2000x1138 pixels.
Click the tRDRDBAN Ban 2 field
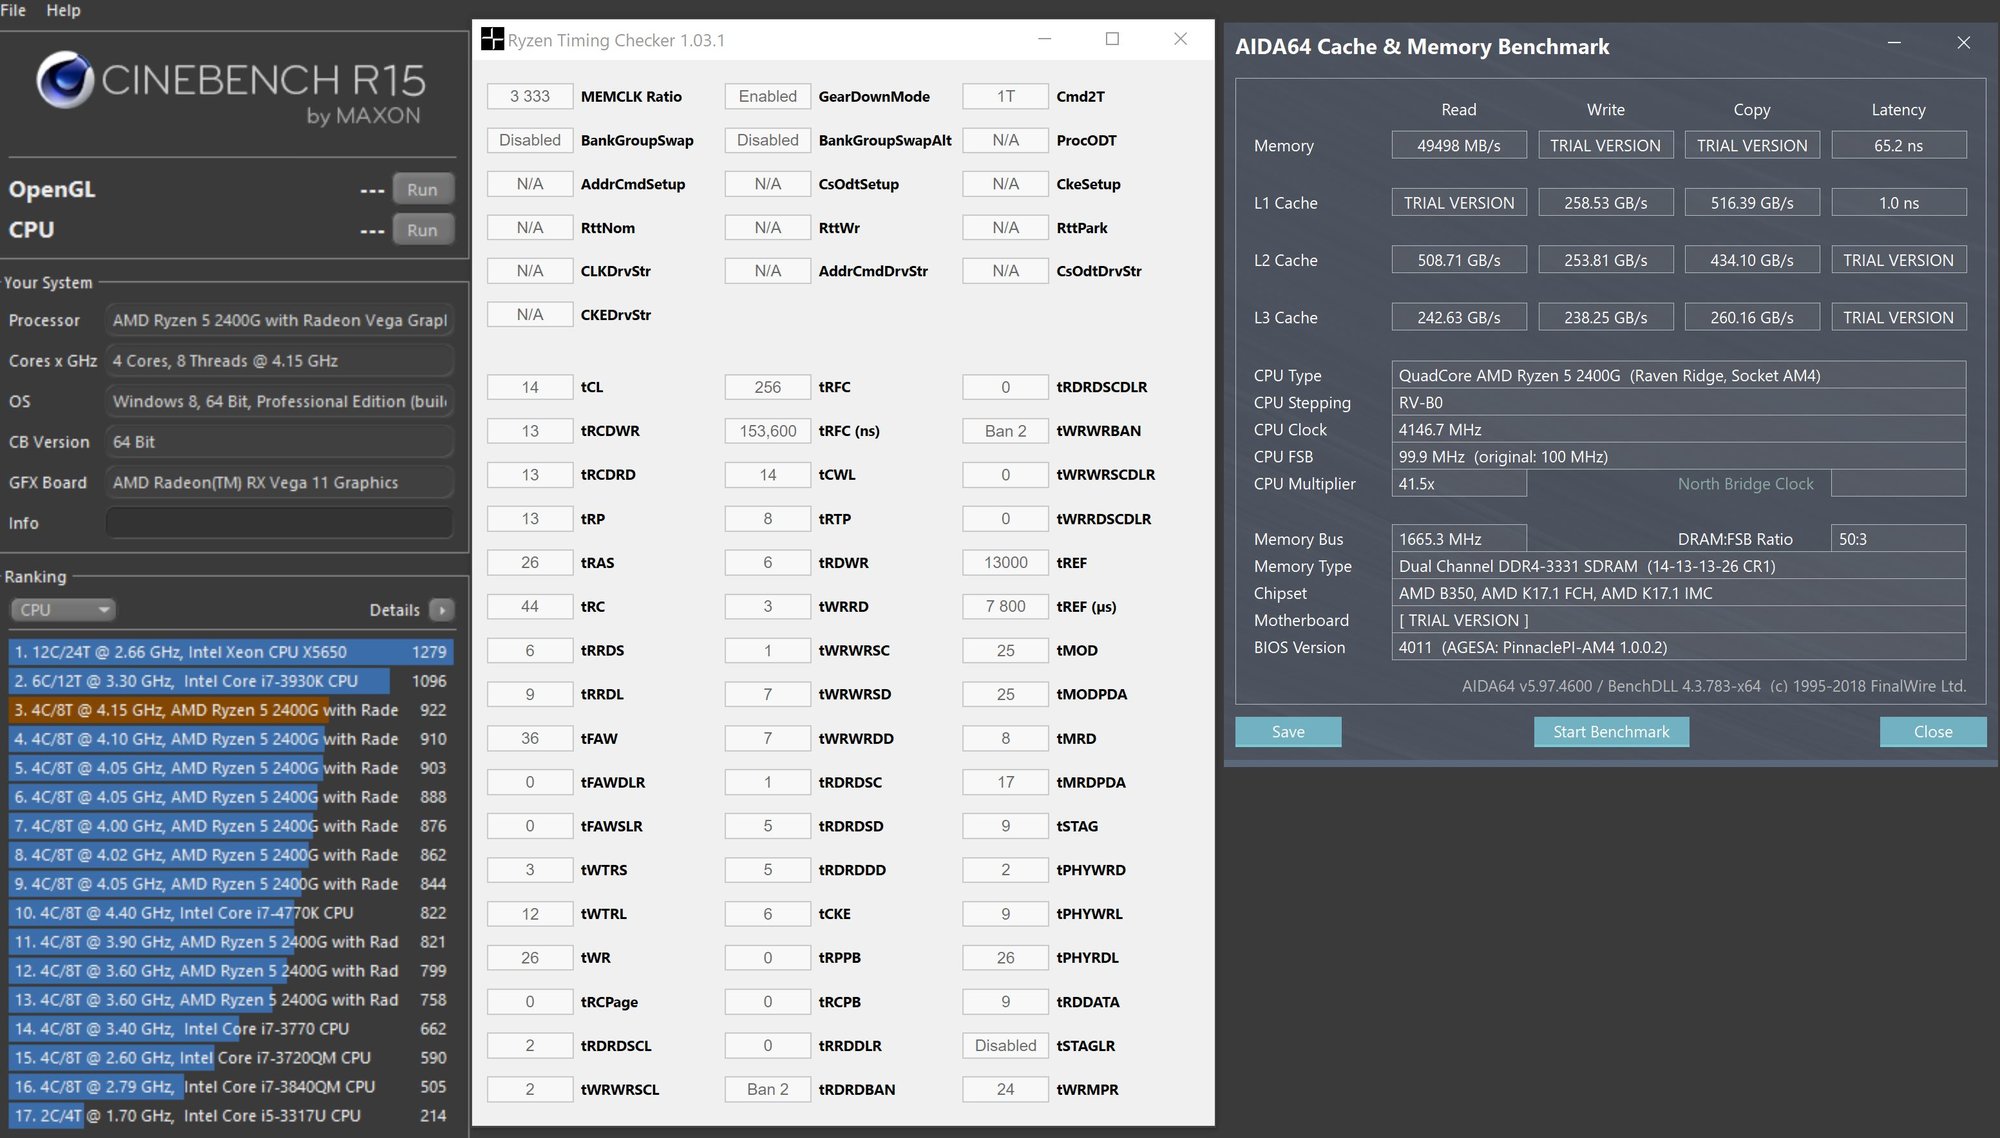pos(768,1089)
